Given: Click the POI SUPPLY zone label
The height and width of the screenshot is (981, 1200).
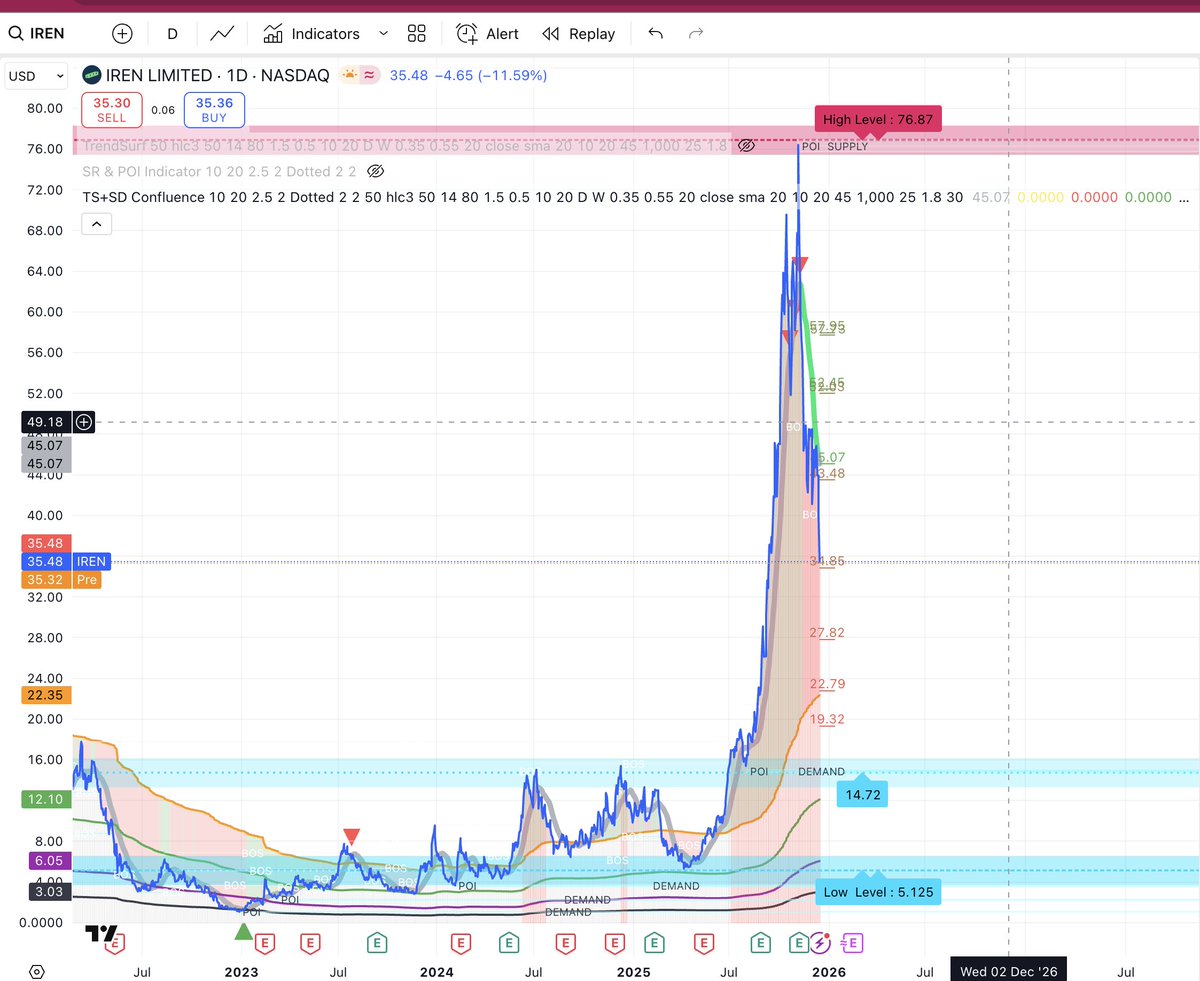Looking at the screenshot, I should click(x=835, y=146).
